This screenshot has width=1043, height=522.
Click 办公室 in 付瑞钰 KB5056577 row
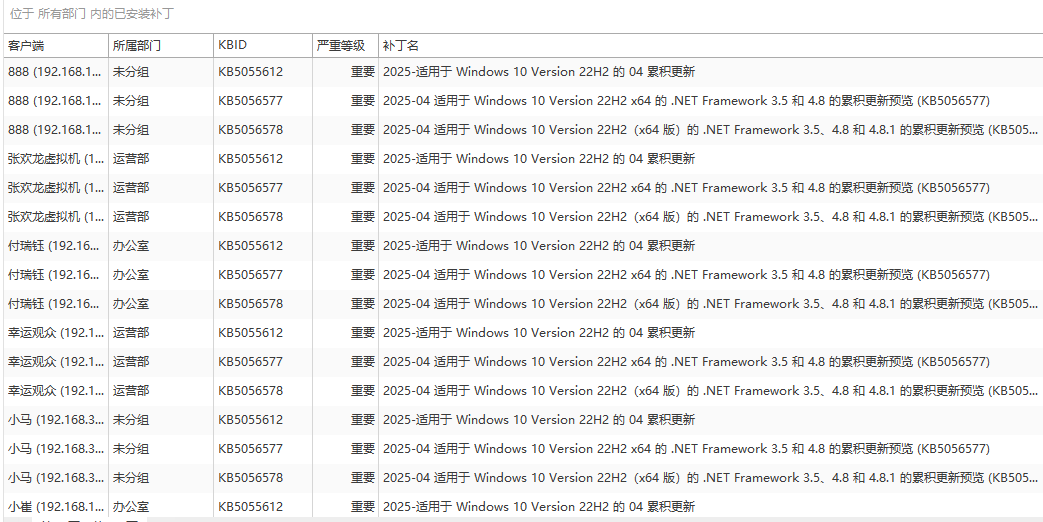130,275
